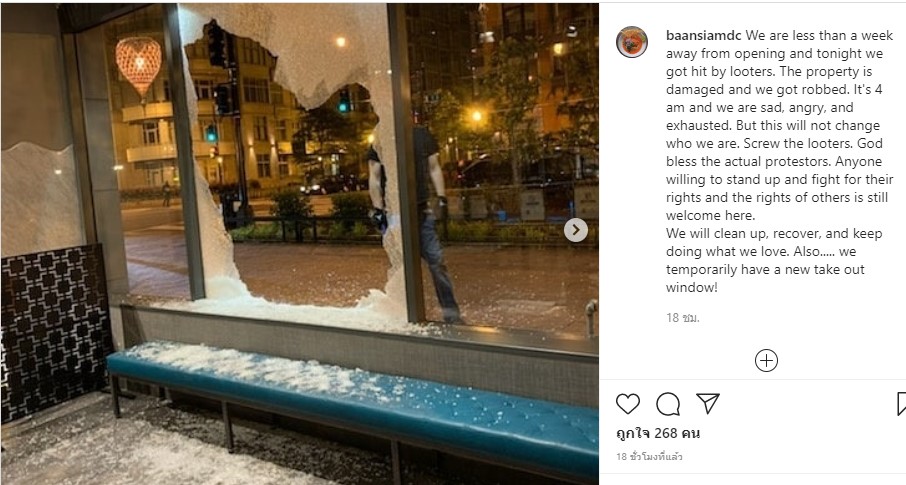
Task: Like the post with the heart icon
Action: tap(627, 403)
